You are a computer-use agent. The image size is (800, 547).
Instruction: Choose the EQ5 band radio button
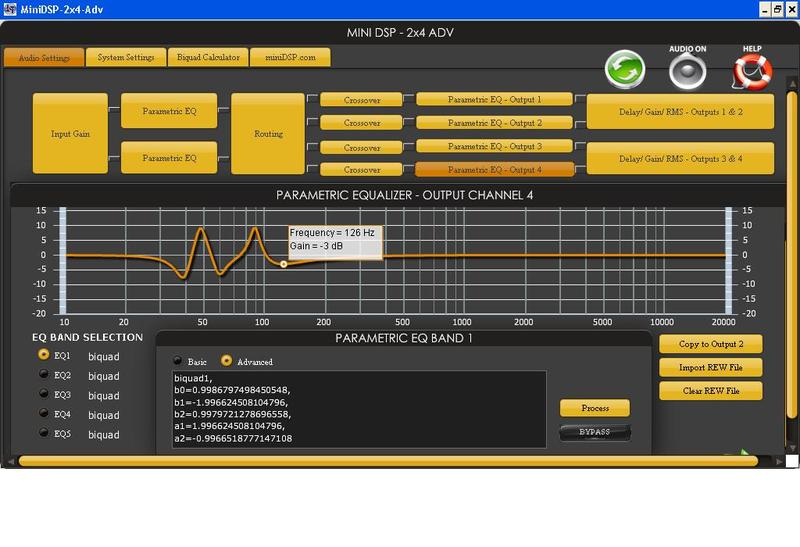[x=43, y=433]
